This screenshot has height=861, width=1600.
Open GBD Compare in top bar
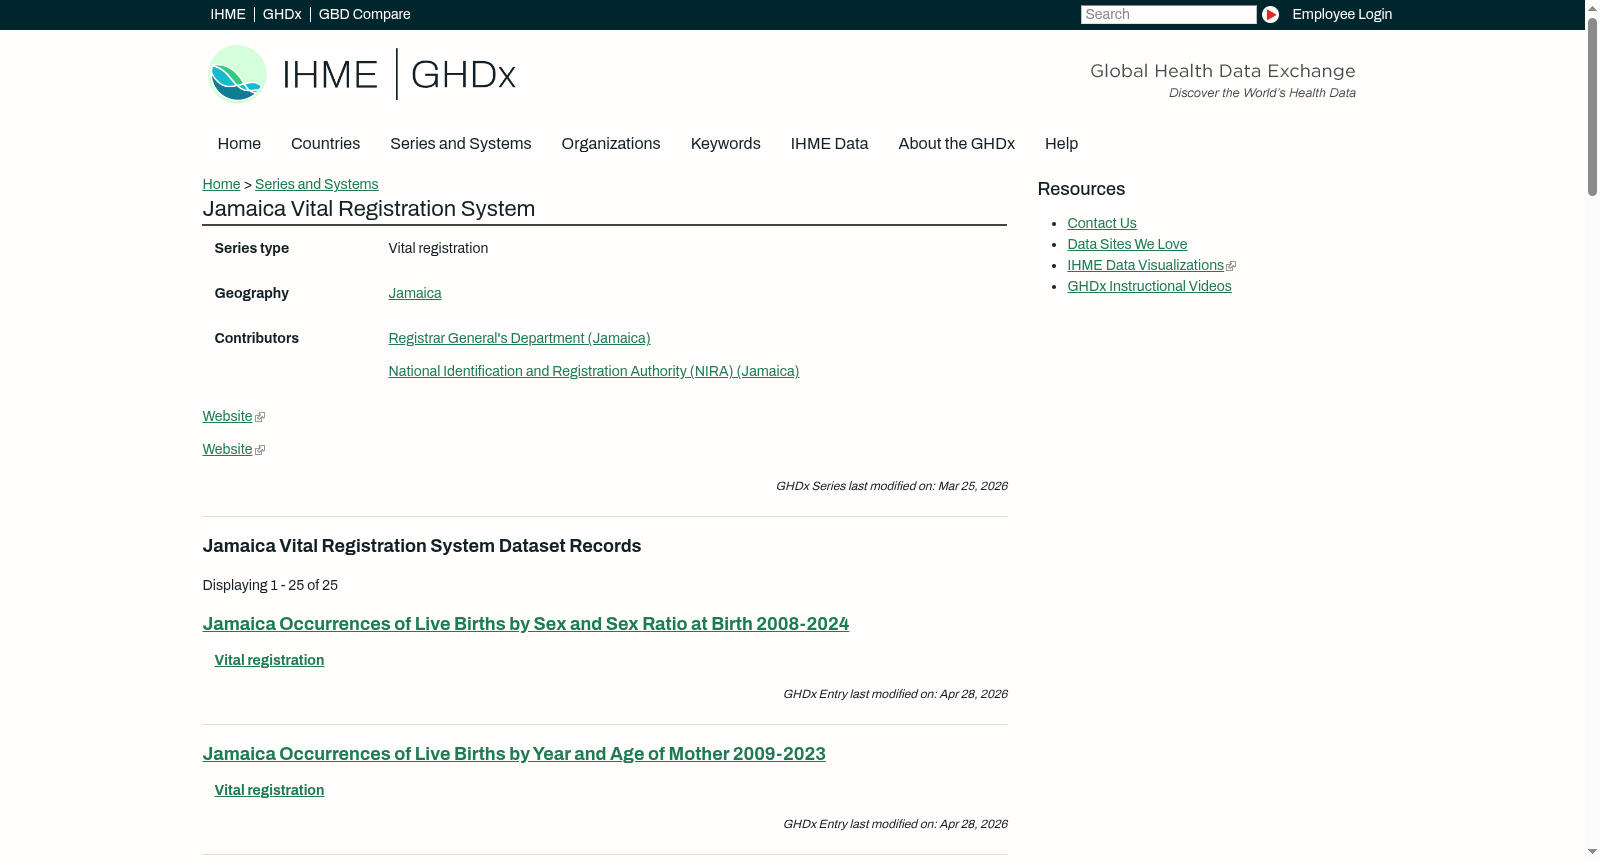365,14
